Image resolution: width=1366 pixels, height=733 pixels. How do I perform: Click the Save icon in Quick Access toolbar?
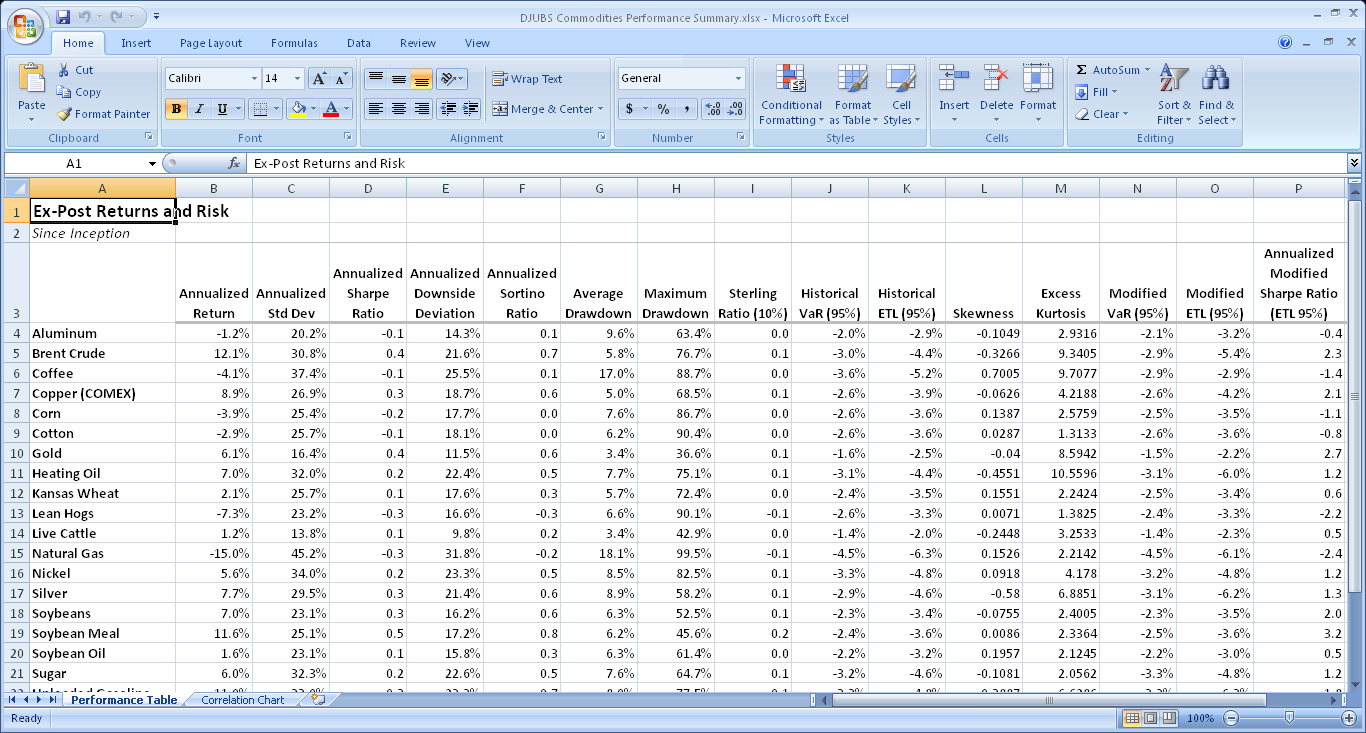coord(63,17)
